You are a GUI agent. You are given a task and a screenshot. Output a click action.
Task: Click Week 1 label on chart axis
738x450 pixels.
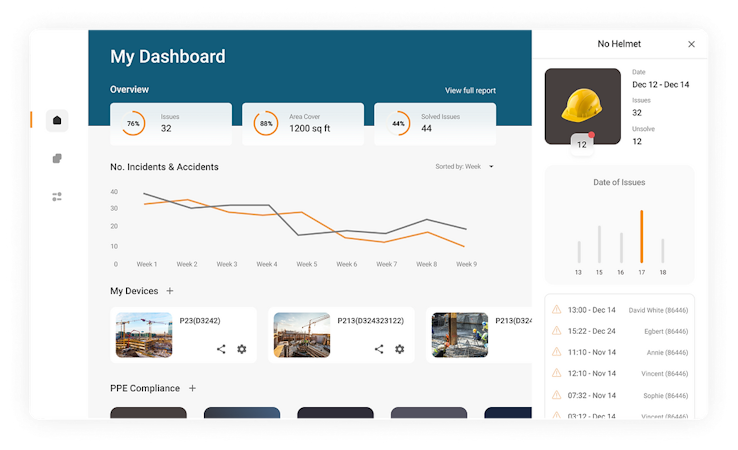click(147, 264)
